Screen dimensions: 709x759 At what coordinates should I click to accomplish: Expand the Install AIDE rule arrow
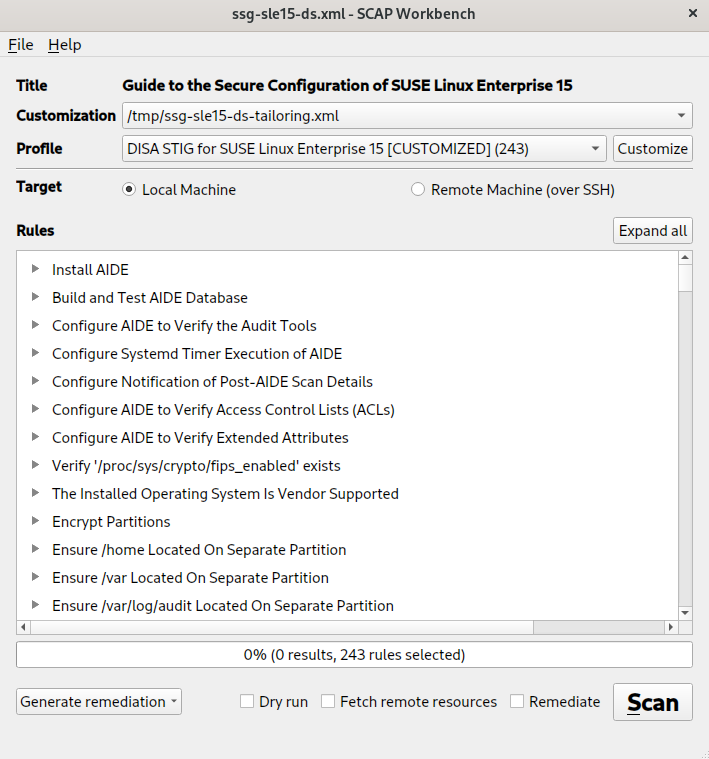coord(36,269)
